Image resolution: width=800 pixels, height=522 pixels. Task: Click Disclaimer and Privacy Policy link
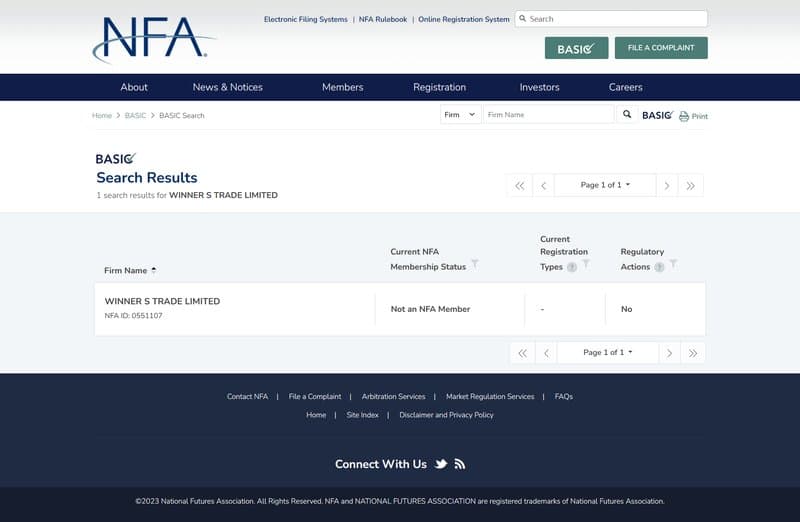[446, 415]
